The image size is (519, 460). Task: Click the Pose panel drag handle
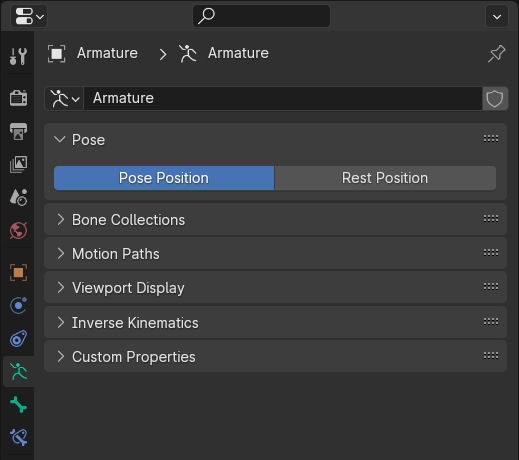point(491,139)
